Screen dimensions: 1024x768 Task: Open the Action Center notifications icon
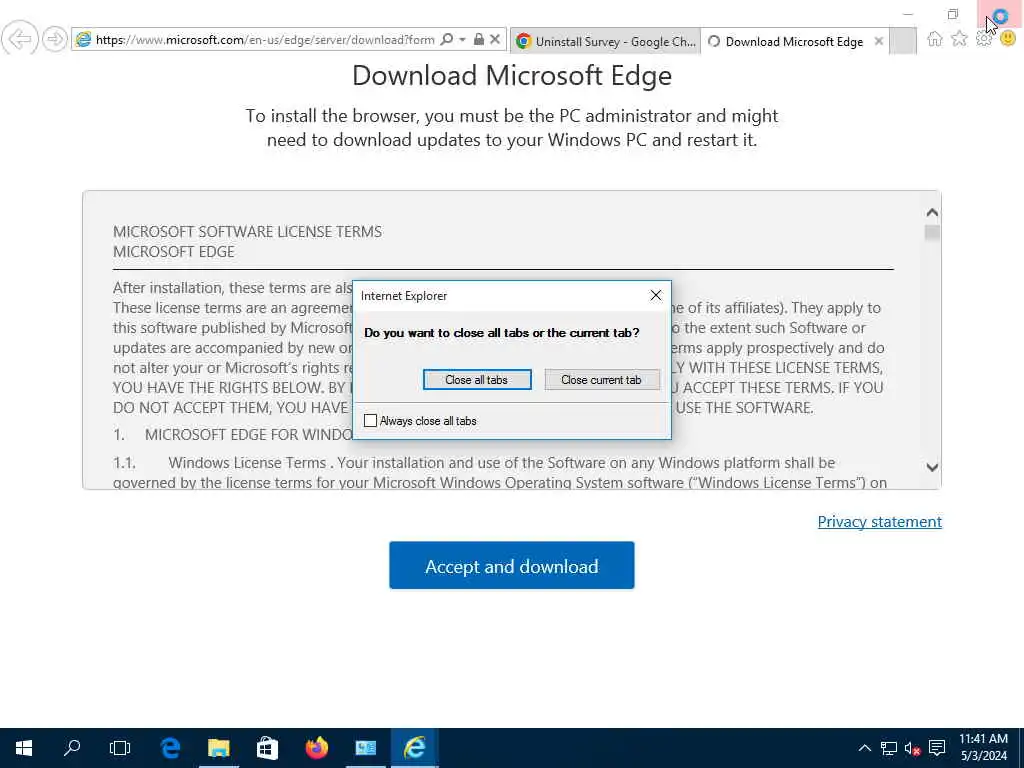[x=937, y=748]
